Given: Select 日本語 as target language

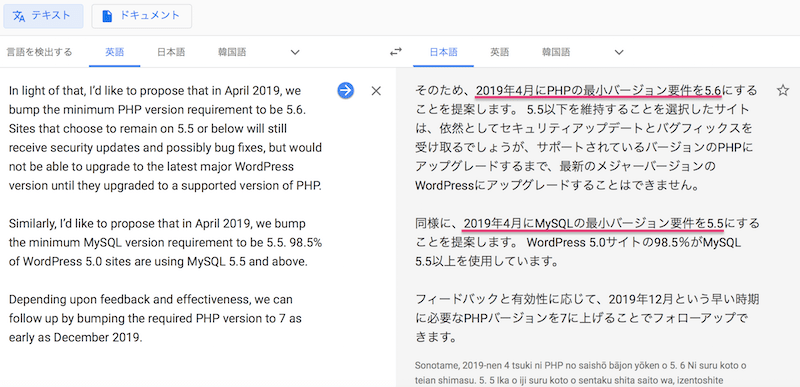Looking at the screenshot, I should tap(443, 52).
